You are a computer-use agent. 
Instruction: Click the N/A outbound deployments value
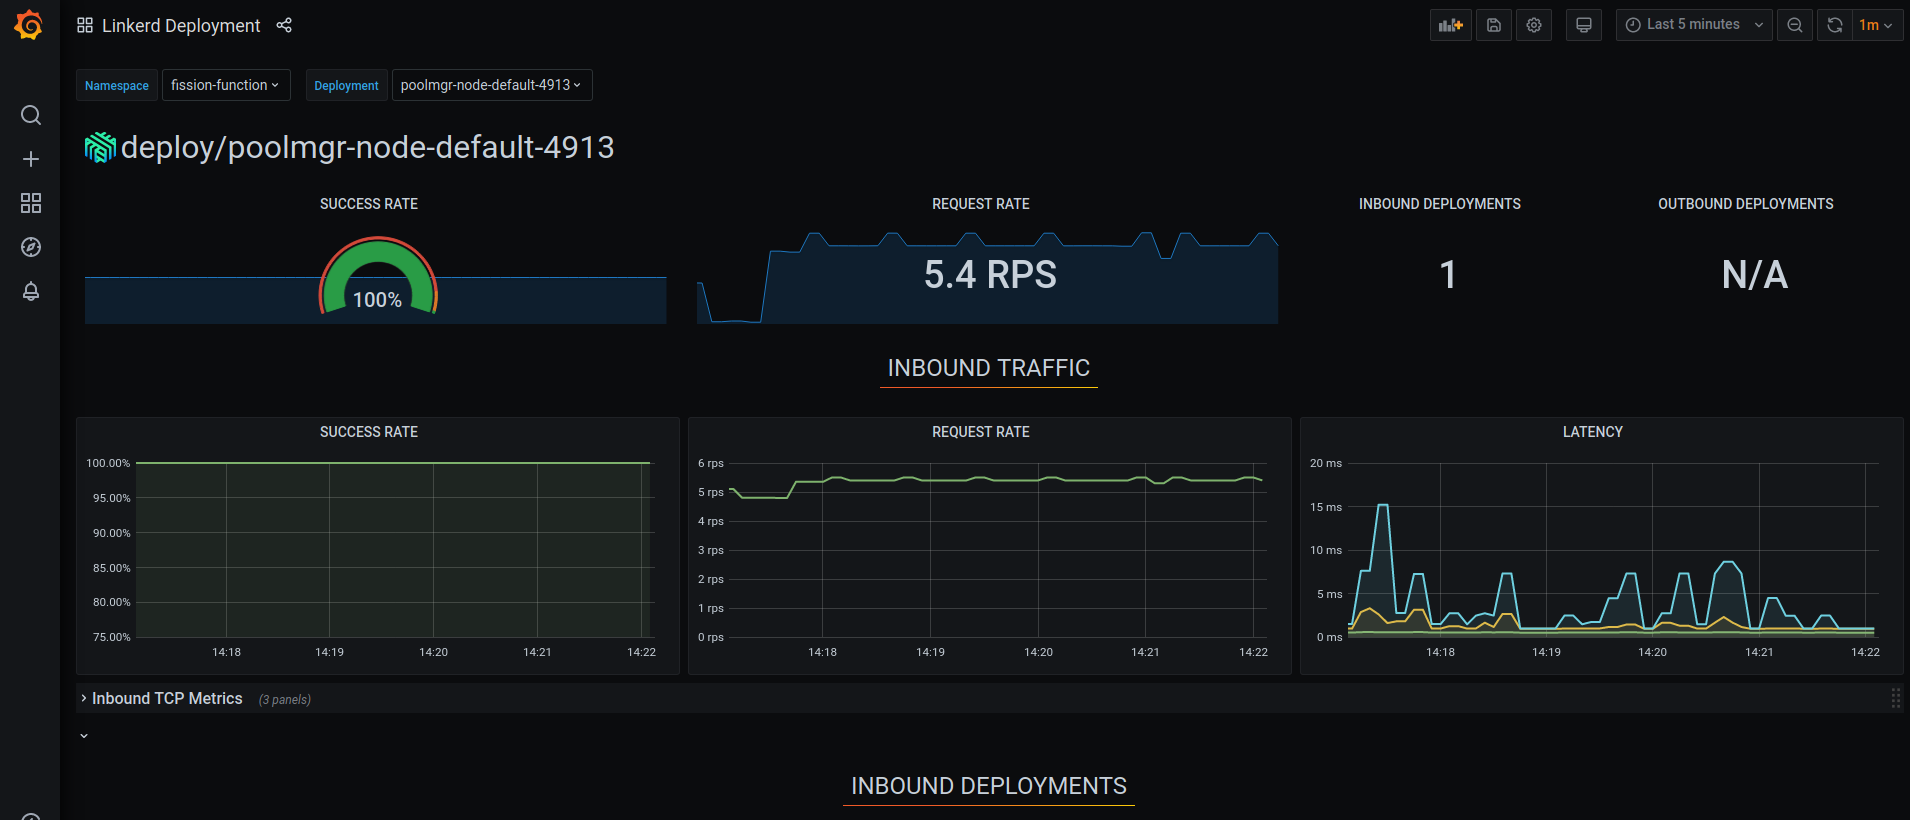1755,274
